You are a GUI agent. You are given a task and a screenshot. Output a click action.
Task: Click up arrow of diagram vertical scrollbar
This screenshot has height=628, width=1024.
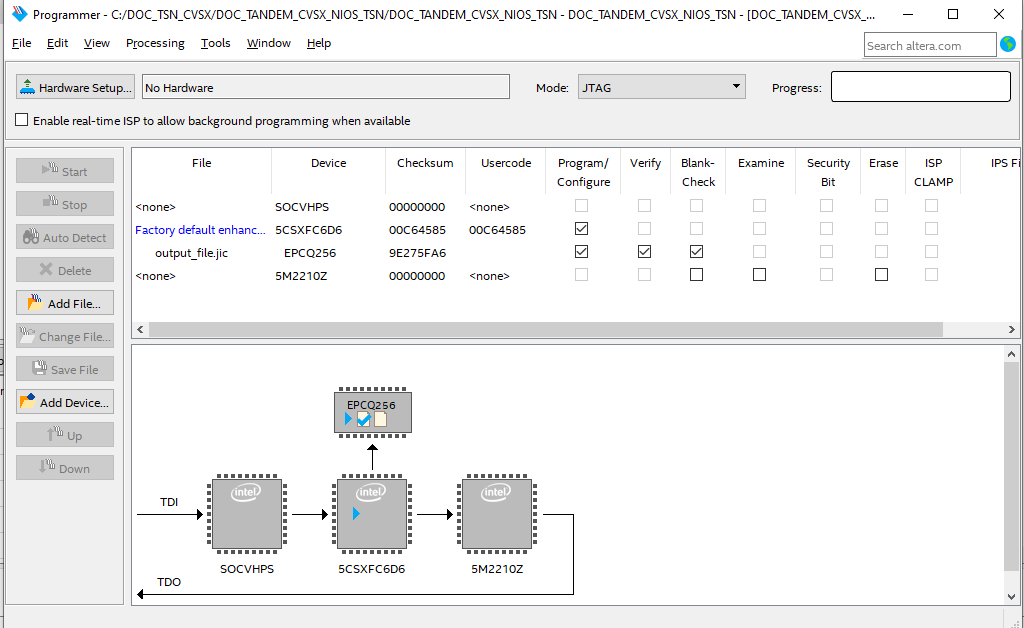1011,354
